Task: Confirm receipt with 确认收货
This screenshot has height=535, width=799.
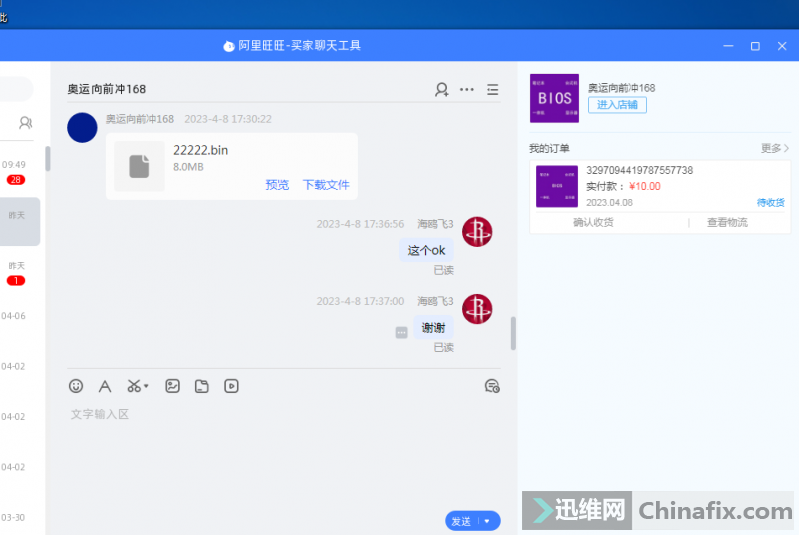Action: pyautogui.click(x=594, y=222)
